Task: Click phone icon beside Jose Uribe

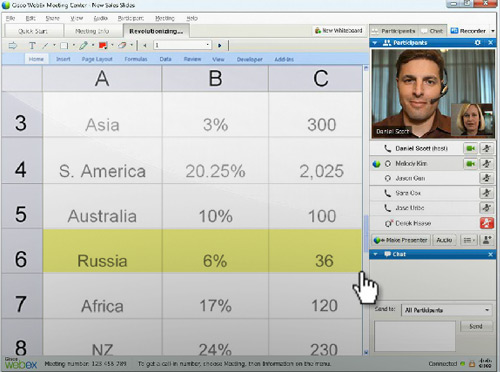Action: tap(387, 208)
